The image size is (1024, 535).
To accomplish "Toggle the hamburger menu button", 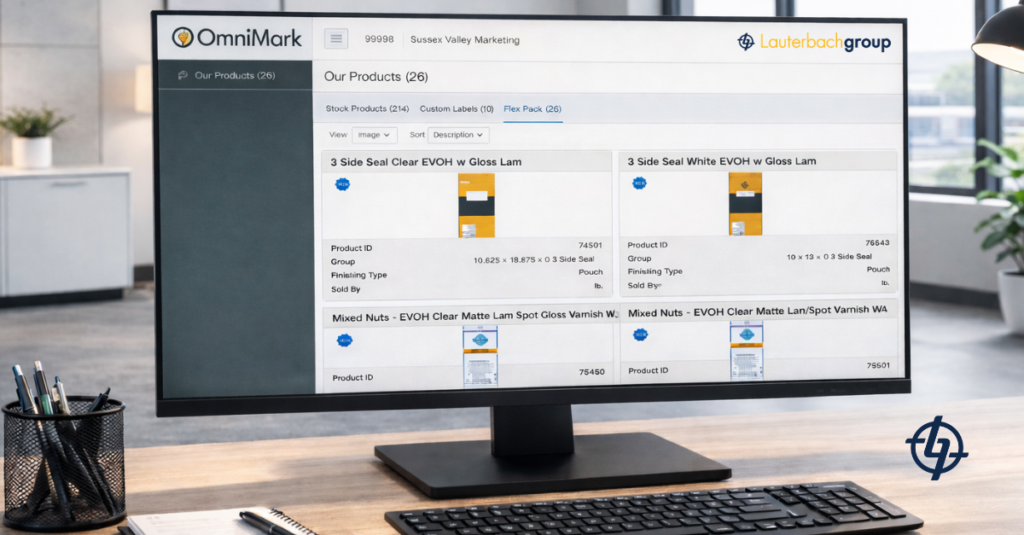I will [336, 39].
